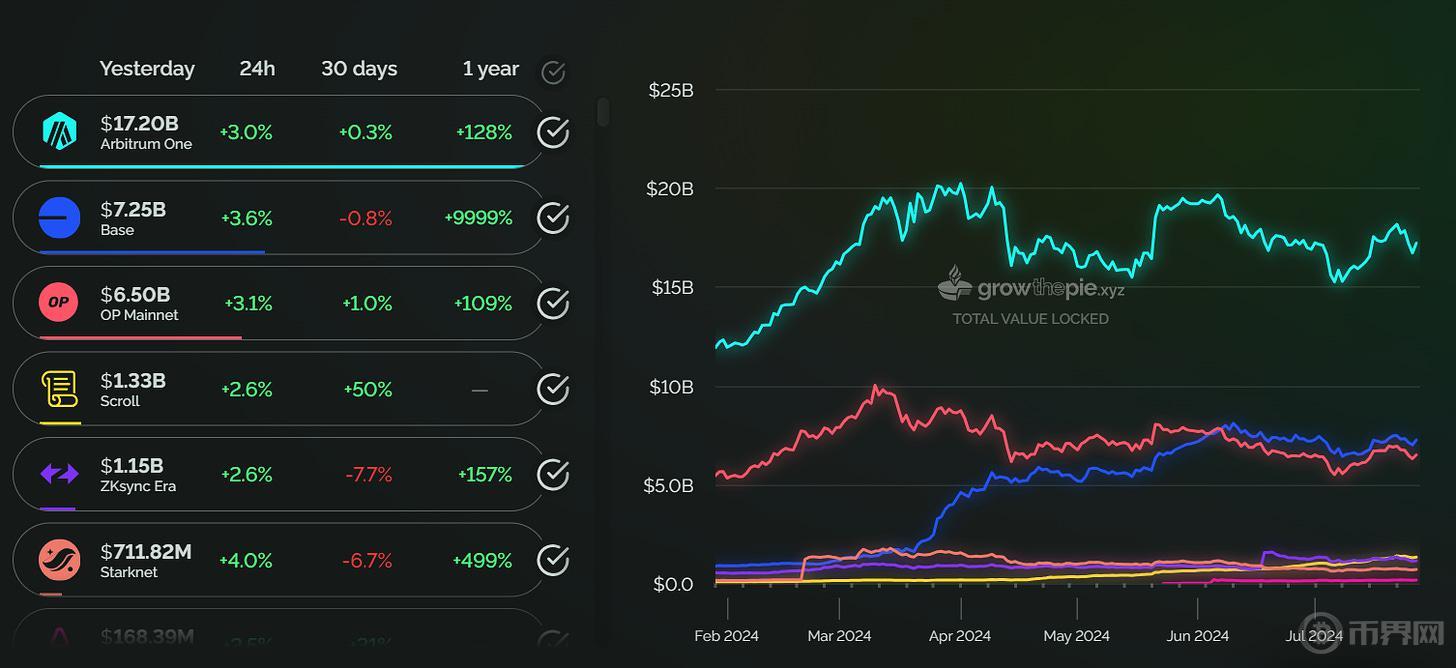Click the chain list vertical scrollbar
Screen dimensions: 1456x668
(603, 112)
